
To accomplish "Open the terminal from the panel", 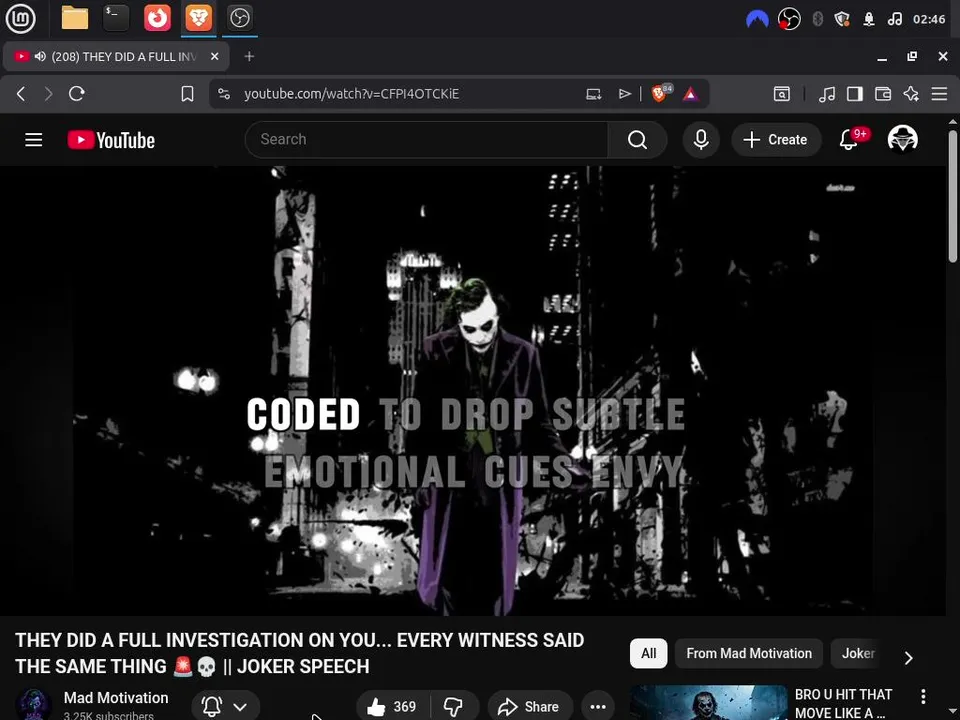I will (x=116, y=18).
